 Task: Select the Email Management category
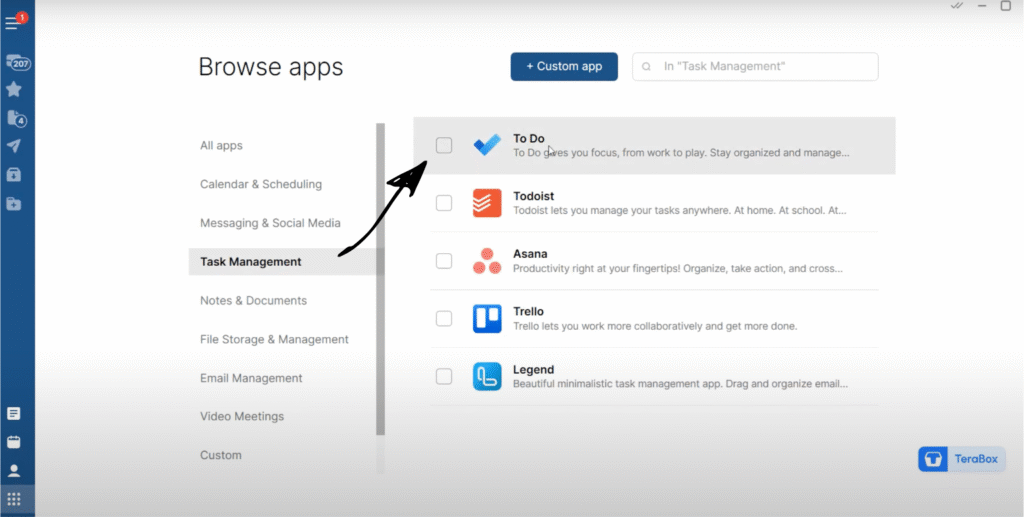[x=251, y=378]
